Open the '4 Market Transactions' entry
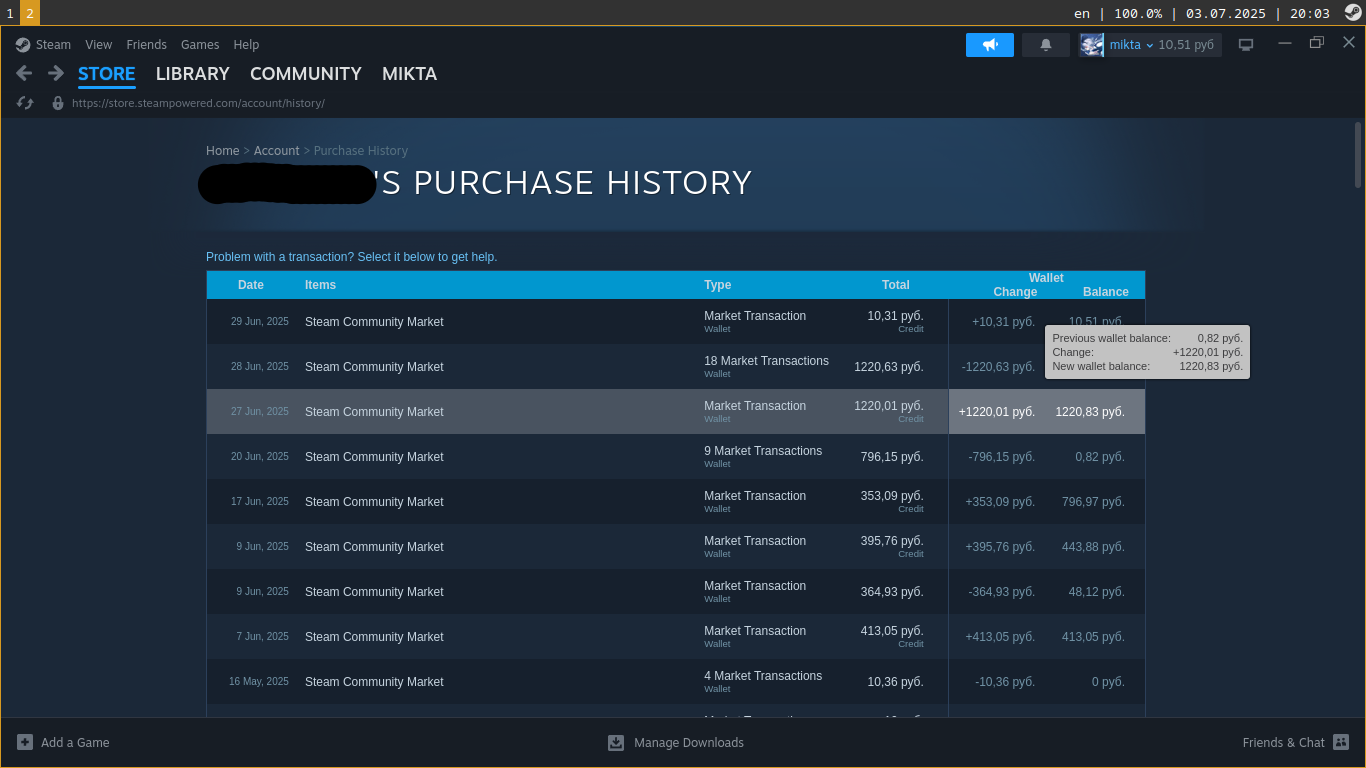The height and width of the screenshot is (768, 1366). click(x=763, y=676)
